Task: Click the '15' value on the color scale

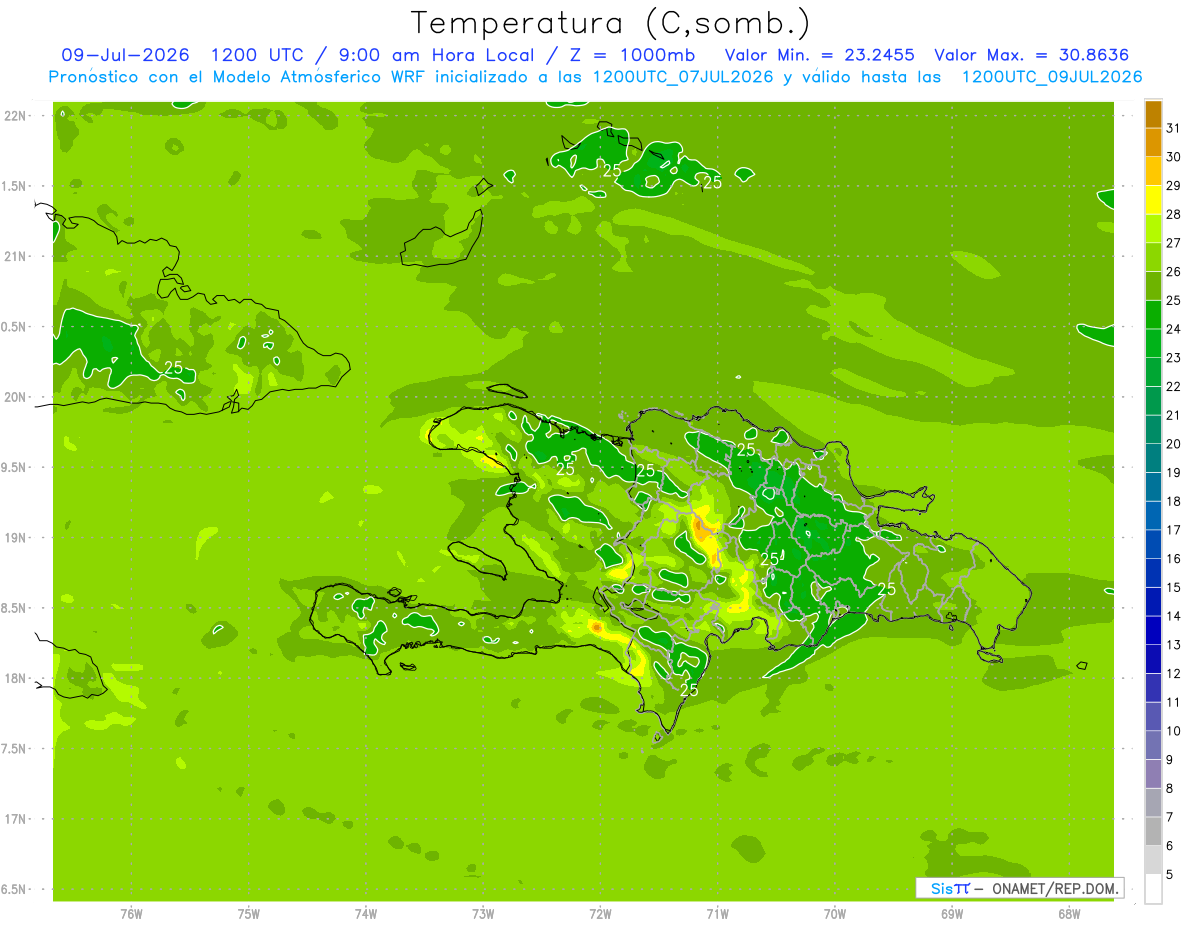Action: click(x=1173, y=587)
